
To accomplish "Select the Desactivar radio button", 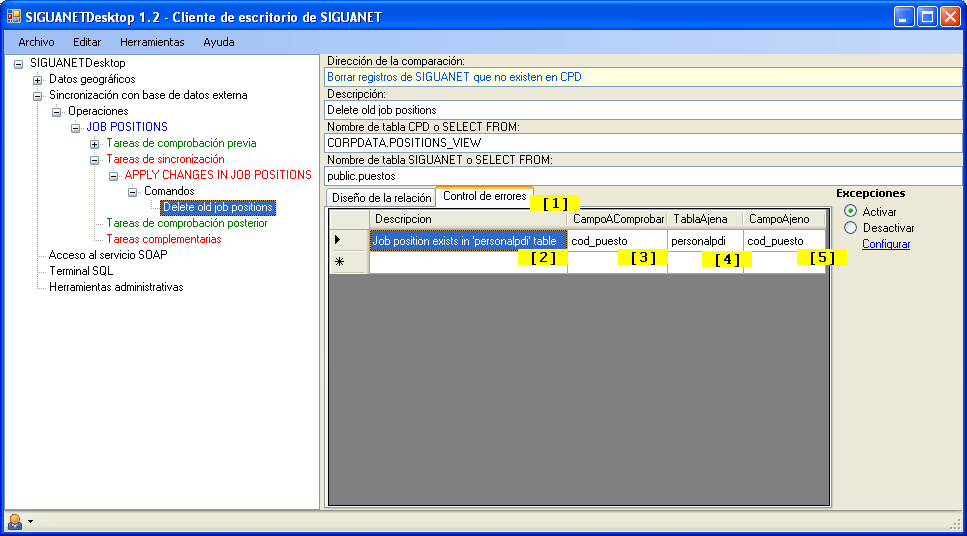I will 850,228.
